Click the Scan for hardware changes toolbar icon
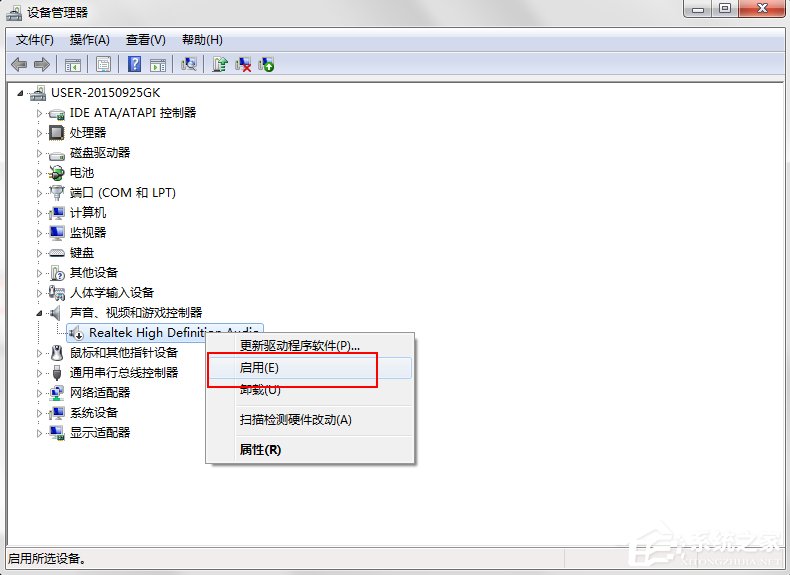The width and height of the screenshot is (790, 575). pos(187,64)
